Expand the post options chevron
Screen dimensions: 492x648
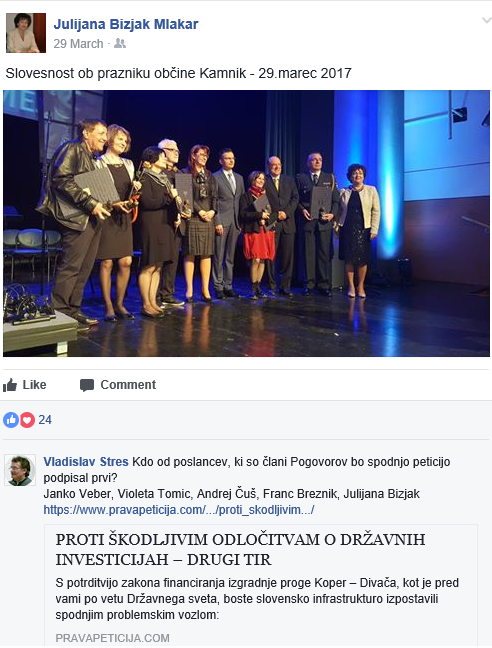click(487, 20)
